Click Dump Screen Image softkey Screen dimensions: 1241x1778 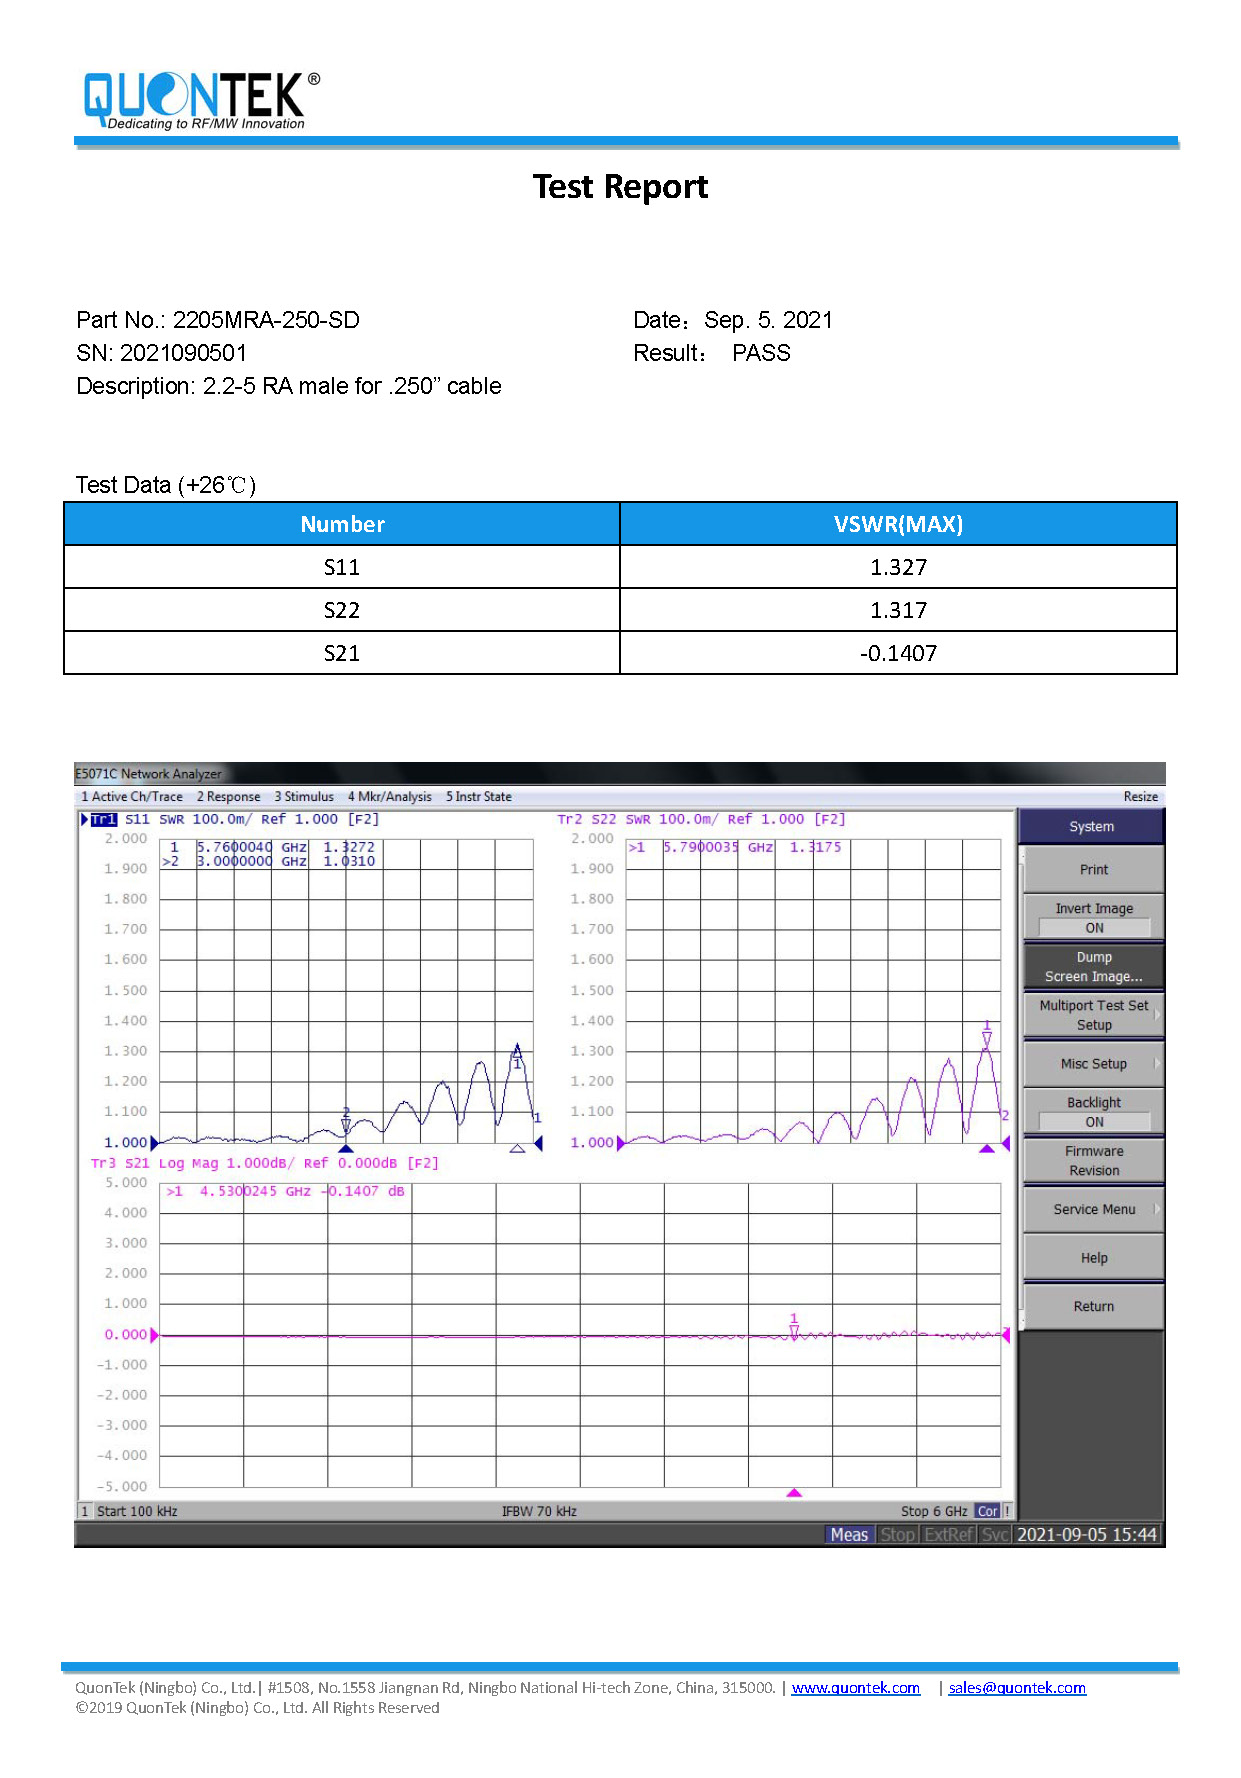click(x=1093, y=967)
